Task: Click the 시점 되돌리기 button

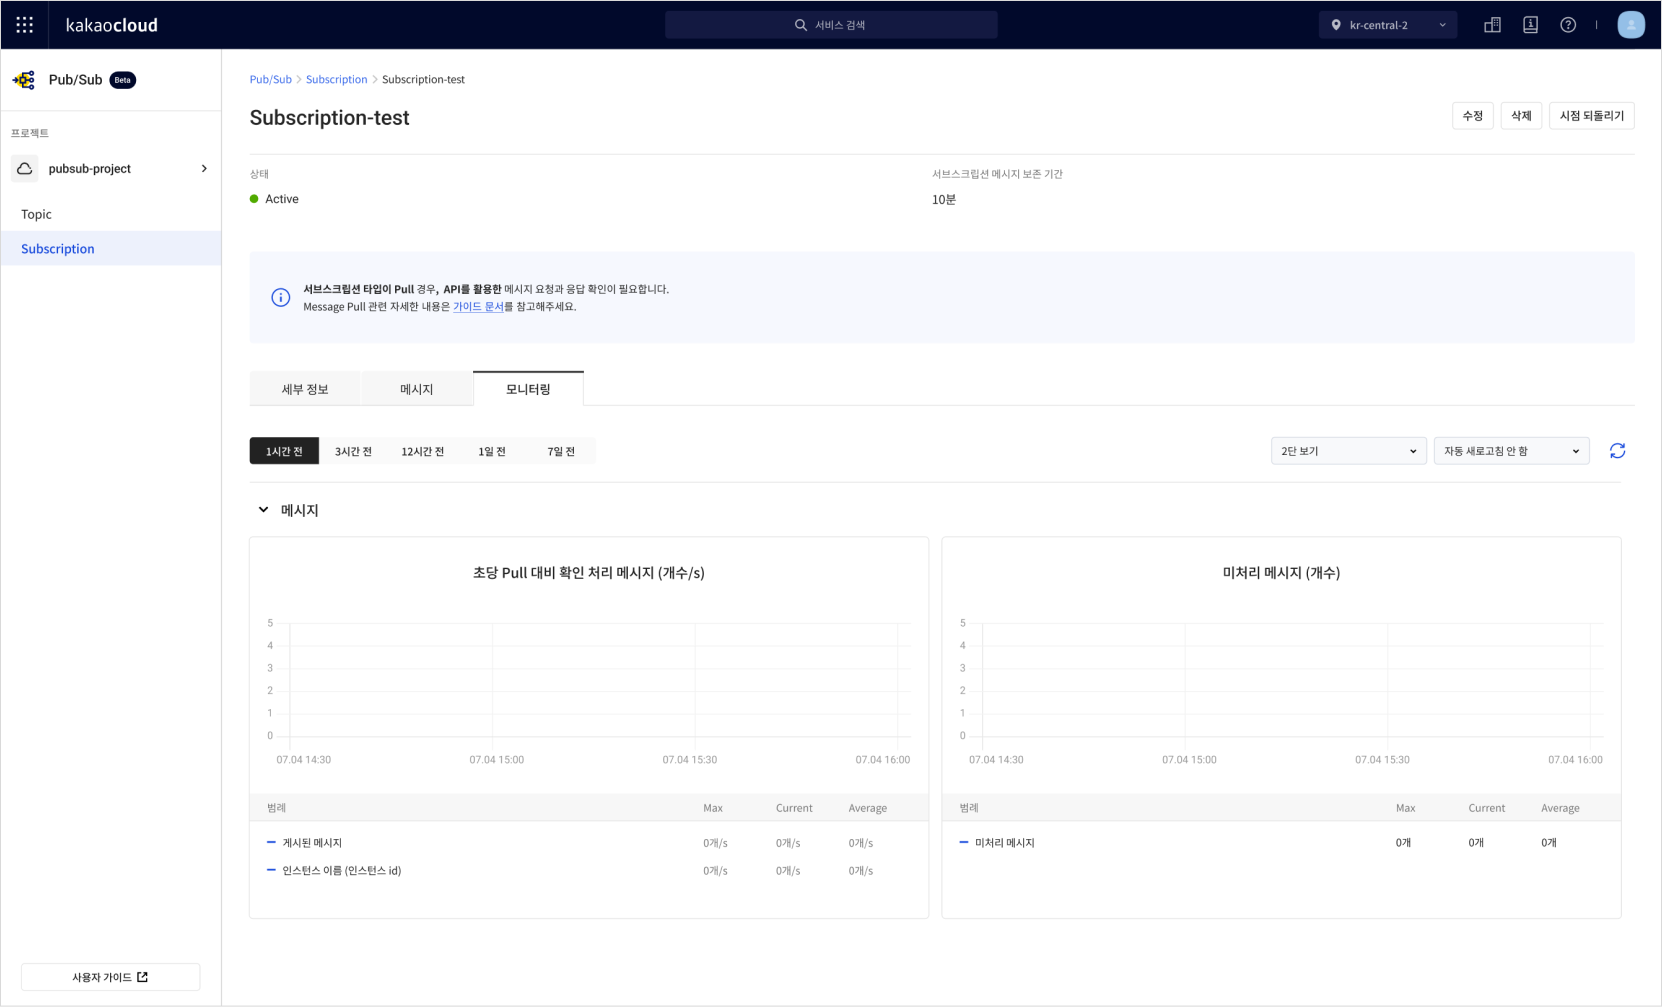Action: [1592, 116]
